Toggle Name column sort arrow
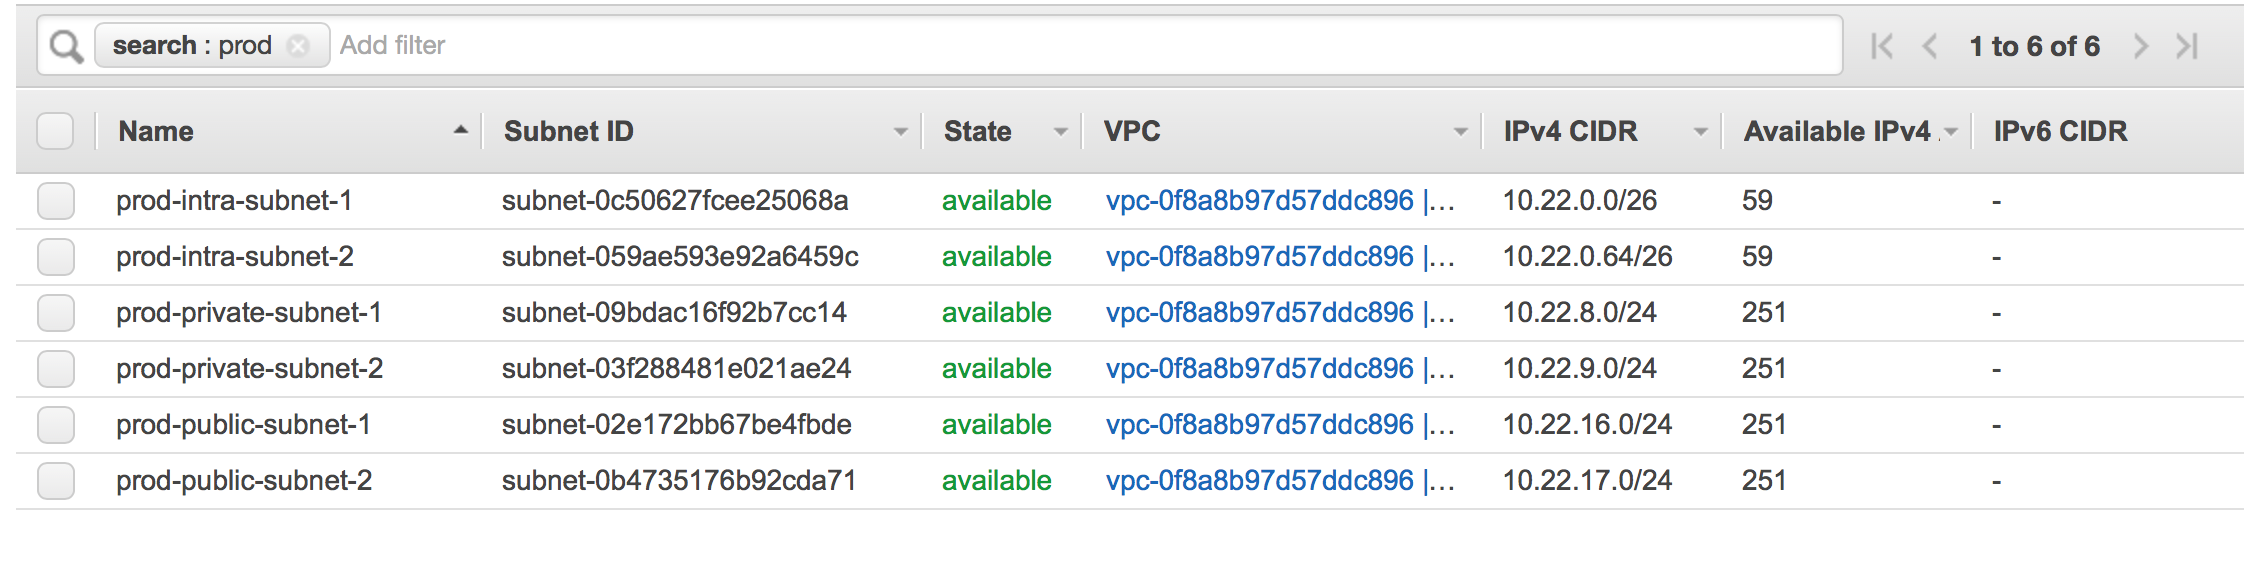The width and height of the screenshot is (2252, 562). (x=460, y=130)
